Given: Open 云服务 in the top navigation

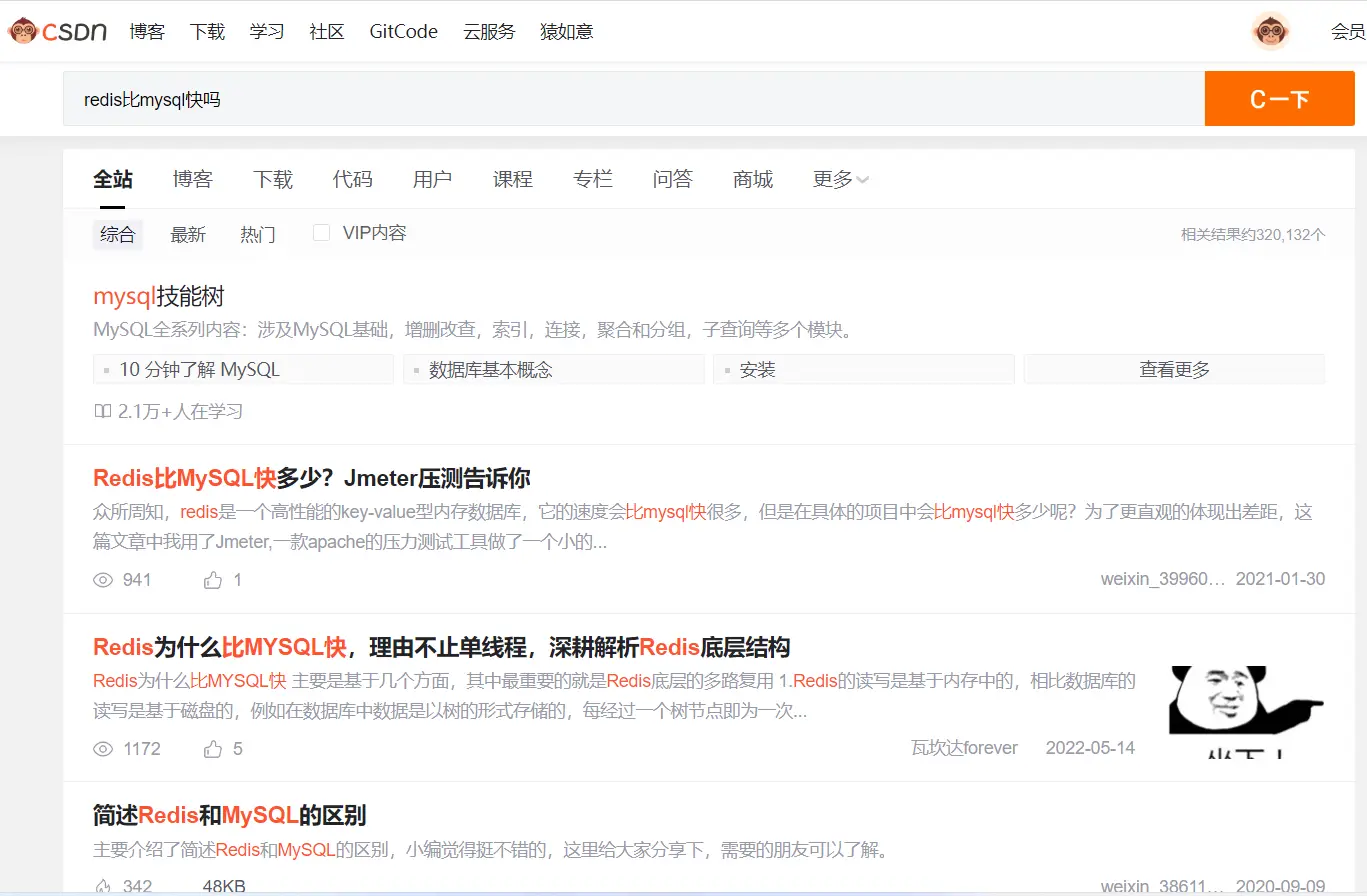Looking at the screenshot, I should (489, 31).
